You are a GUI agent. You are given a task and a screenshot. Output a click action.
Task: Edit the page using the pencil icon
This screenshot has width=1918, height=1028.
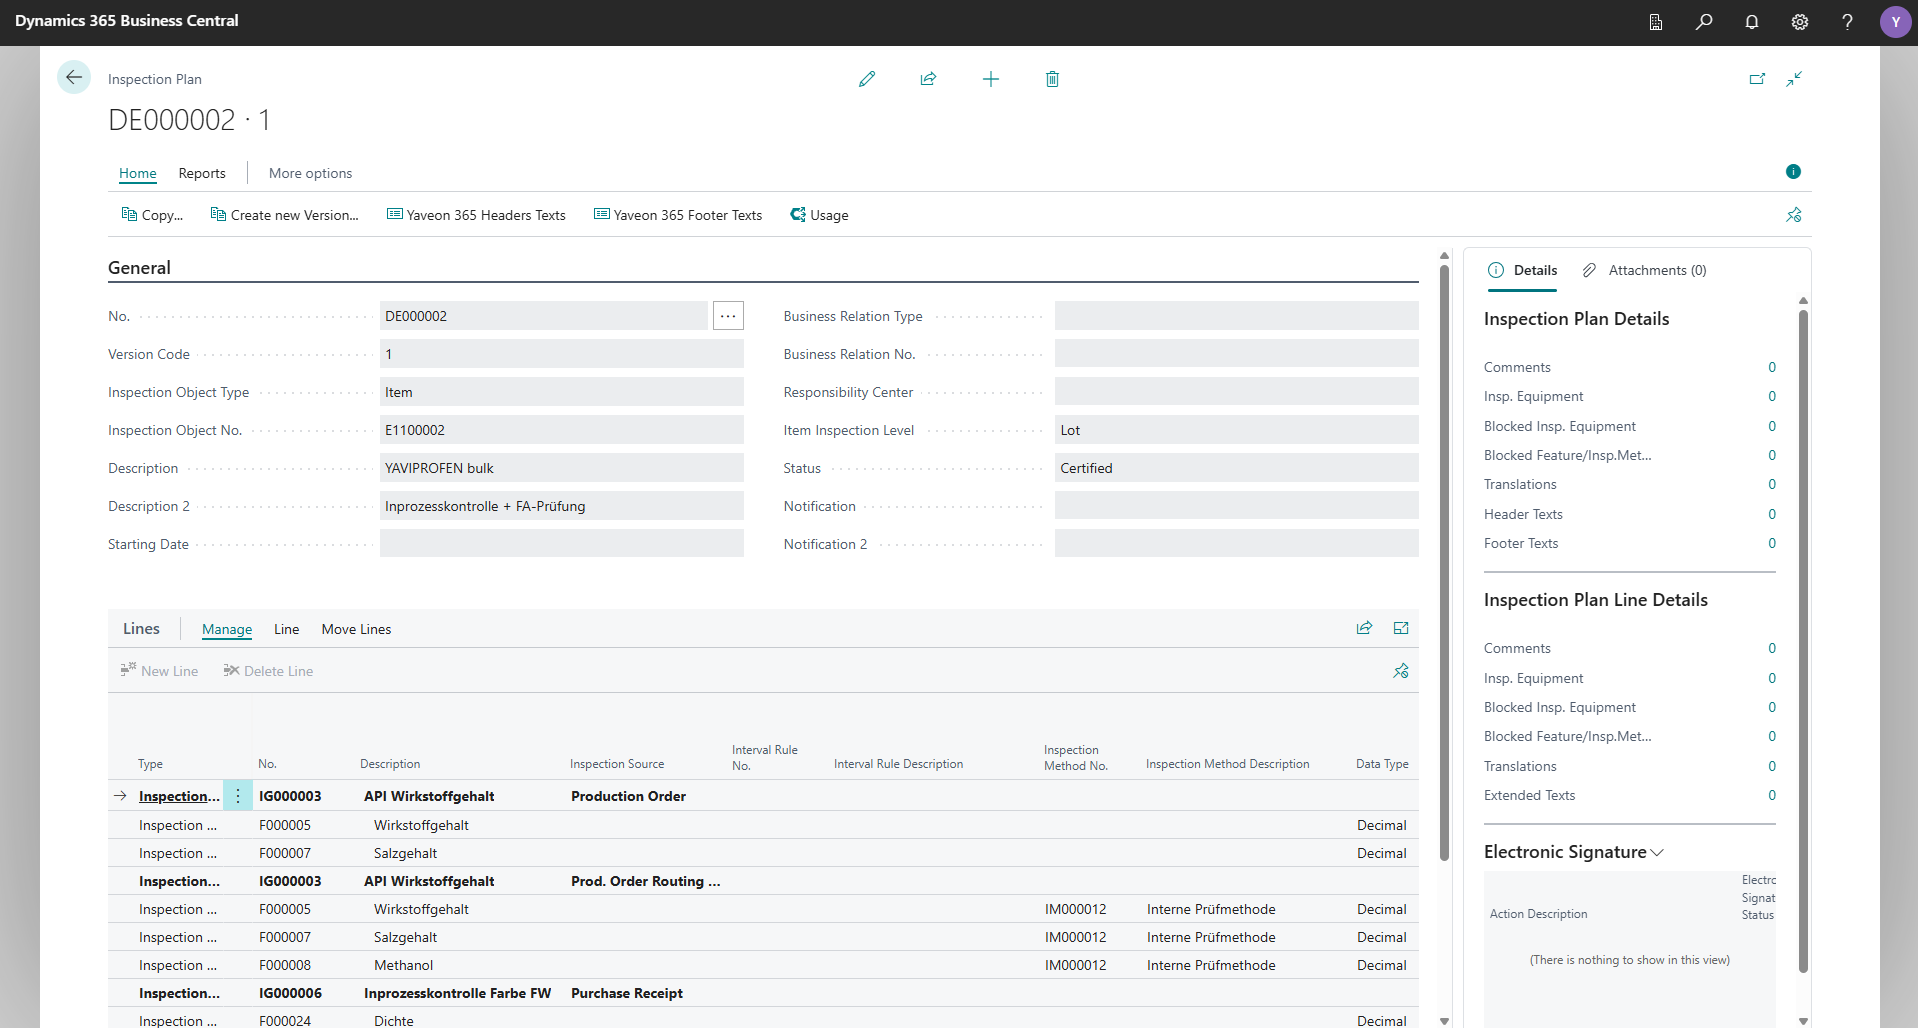pyautogui.click(x=867, y=78)
